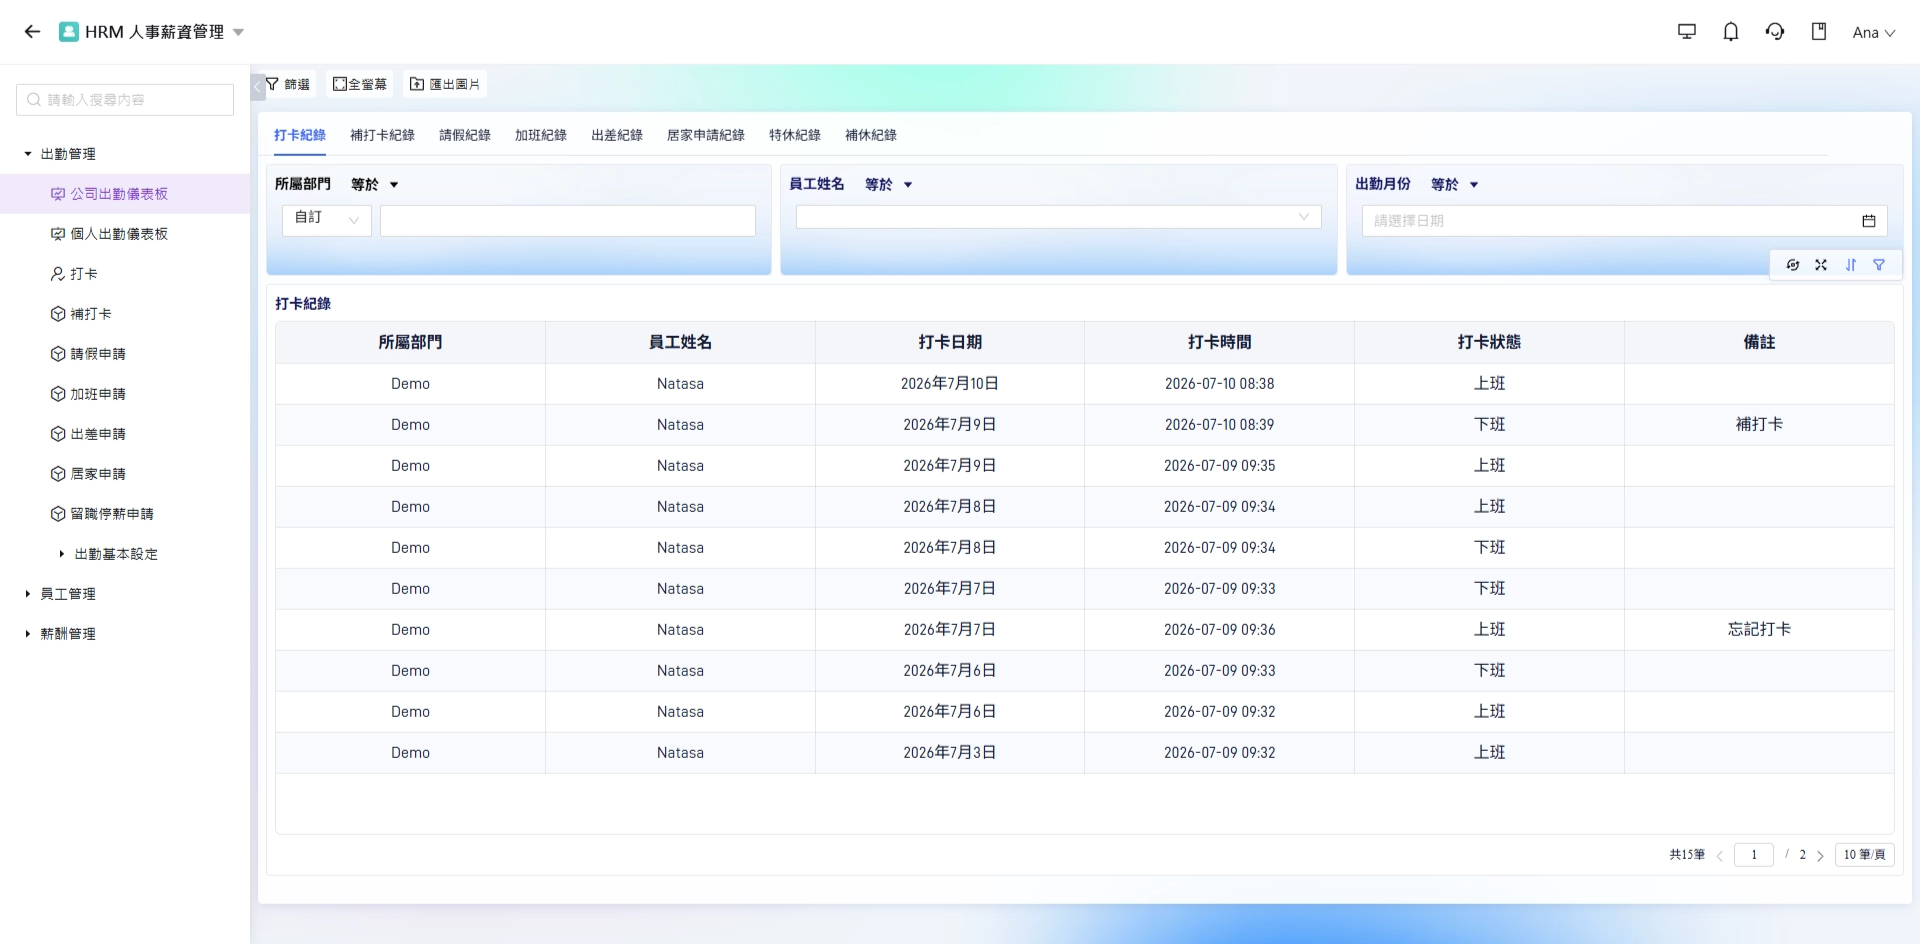Switch to the 特休紀錄 tab
This screenshot has width=1920, height=944.
(795, 135)
